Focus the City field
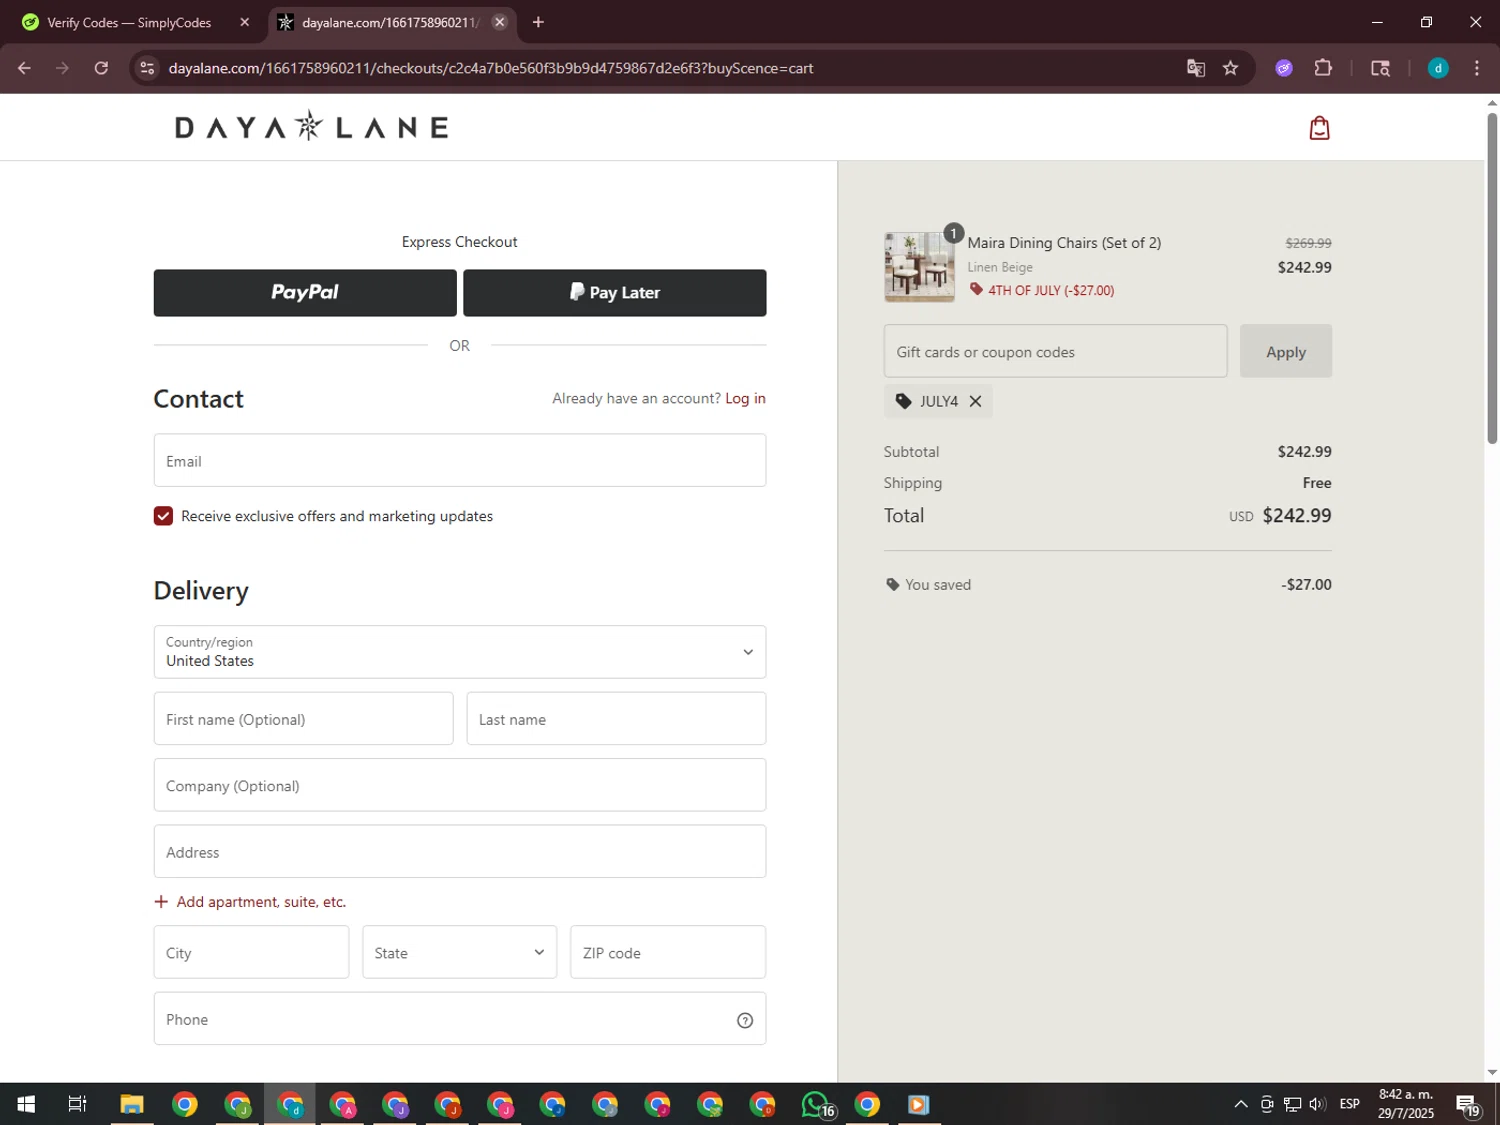Screen dimensions: 1500x1125 click(x=251, y=952)
